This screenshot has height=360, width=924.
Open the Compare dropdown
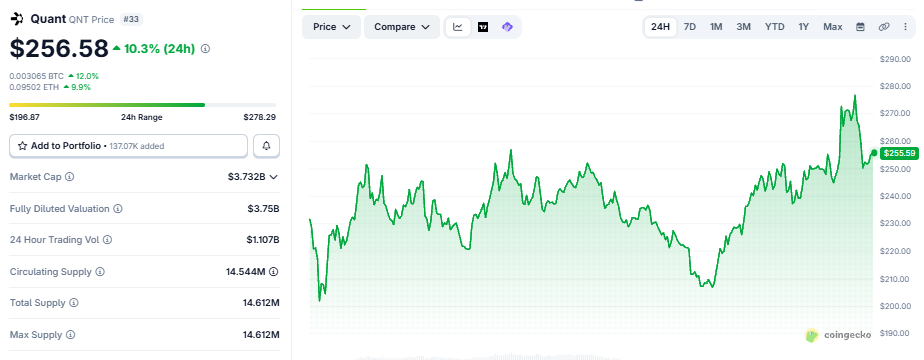click(x=401, y=27)
